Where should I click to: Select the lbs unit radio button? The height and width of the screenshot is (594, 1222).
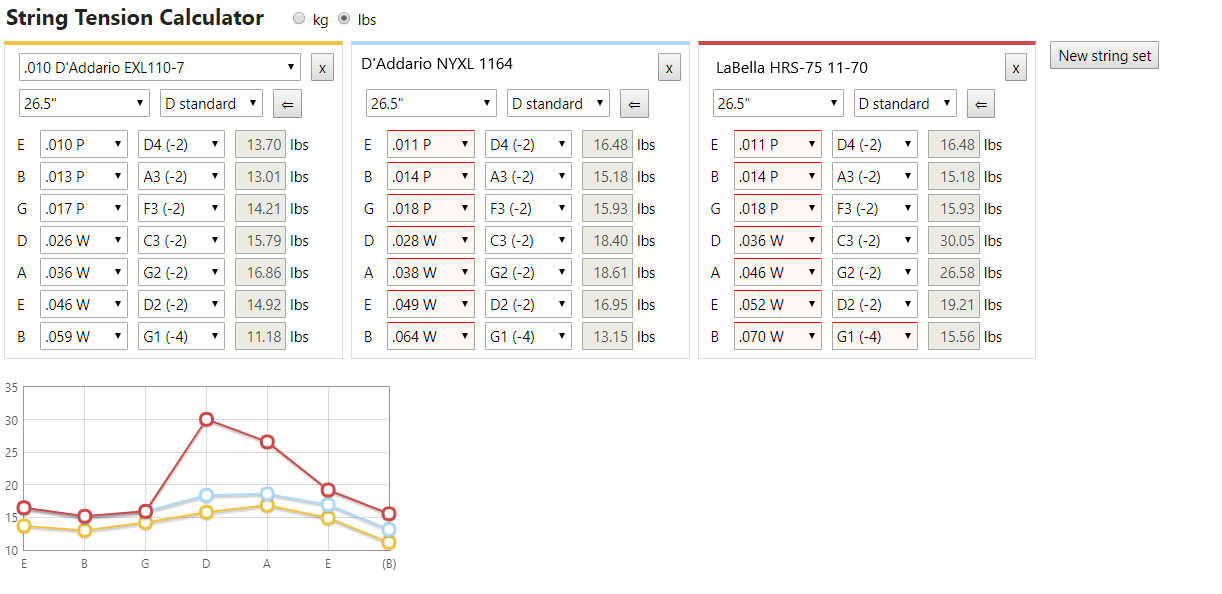(x=345, y=19)
